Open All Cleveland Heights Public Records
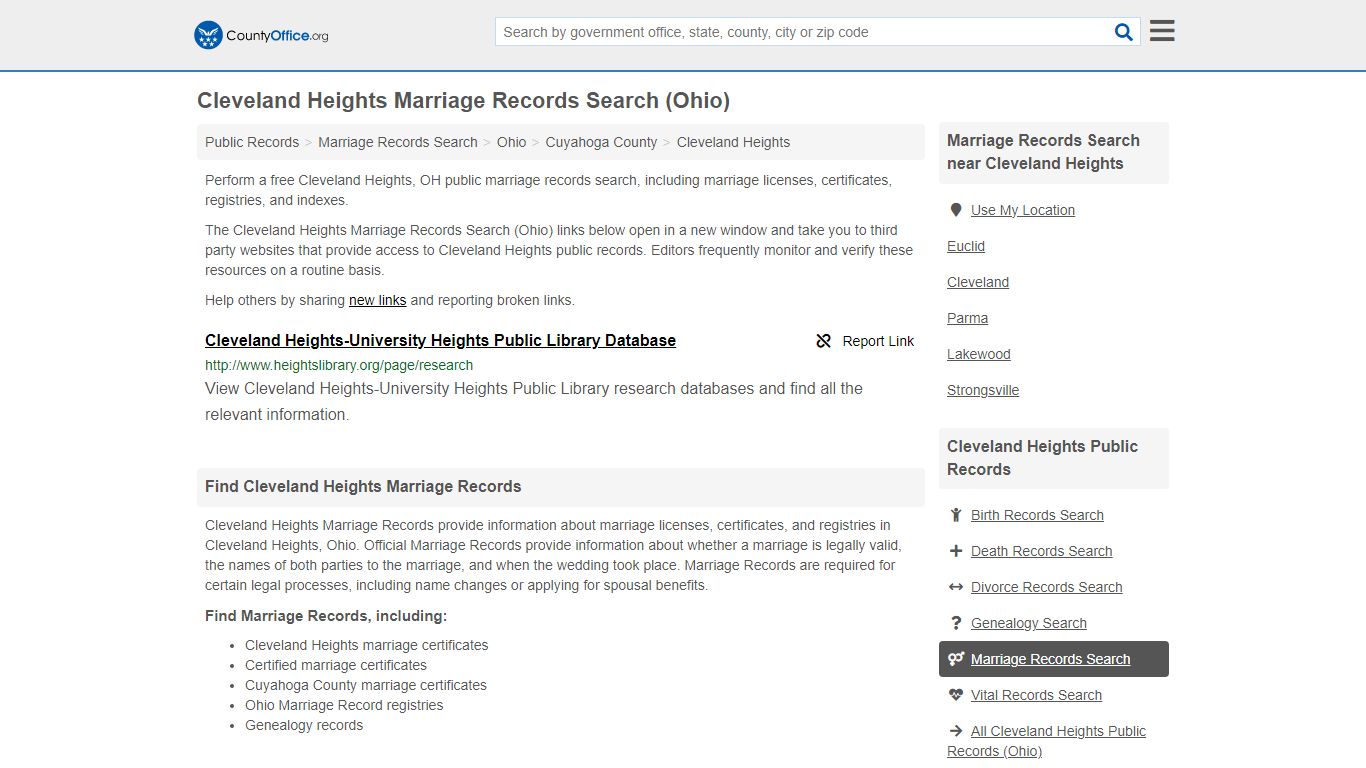1366x768 pixels. [x=1046, y=741]
